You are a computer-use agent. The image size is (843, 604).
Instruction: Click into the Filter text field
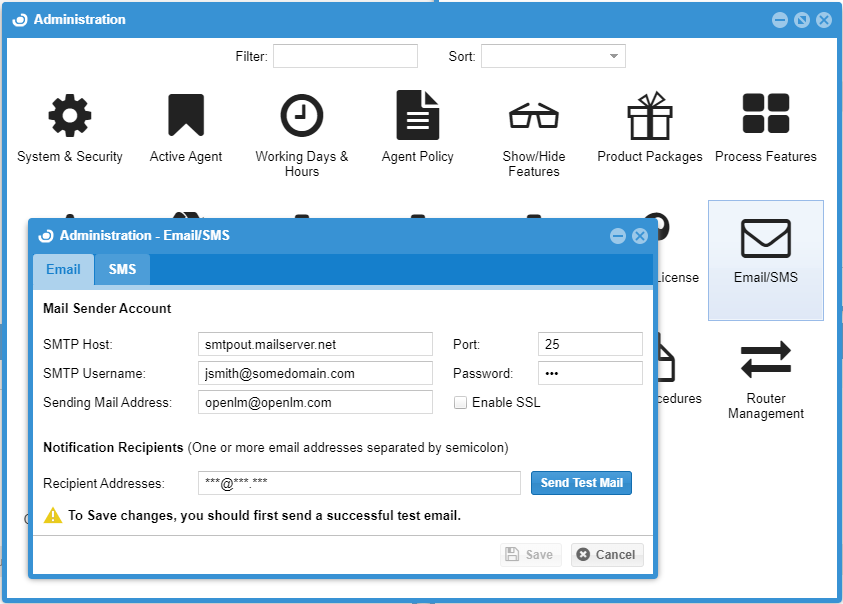345,56
